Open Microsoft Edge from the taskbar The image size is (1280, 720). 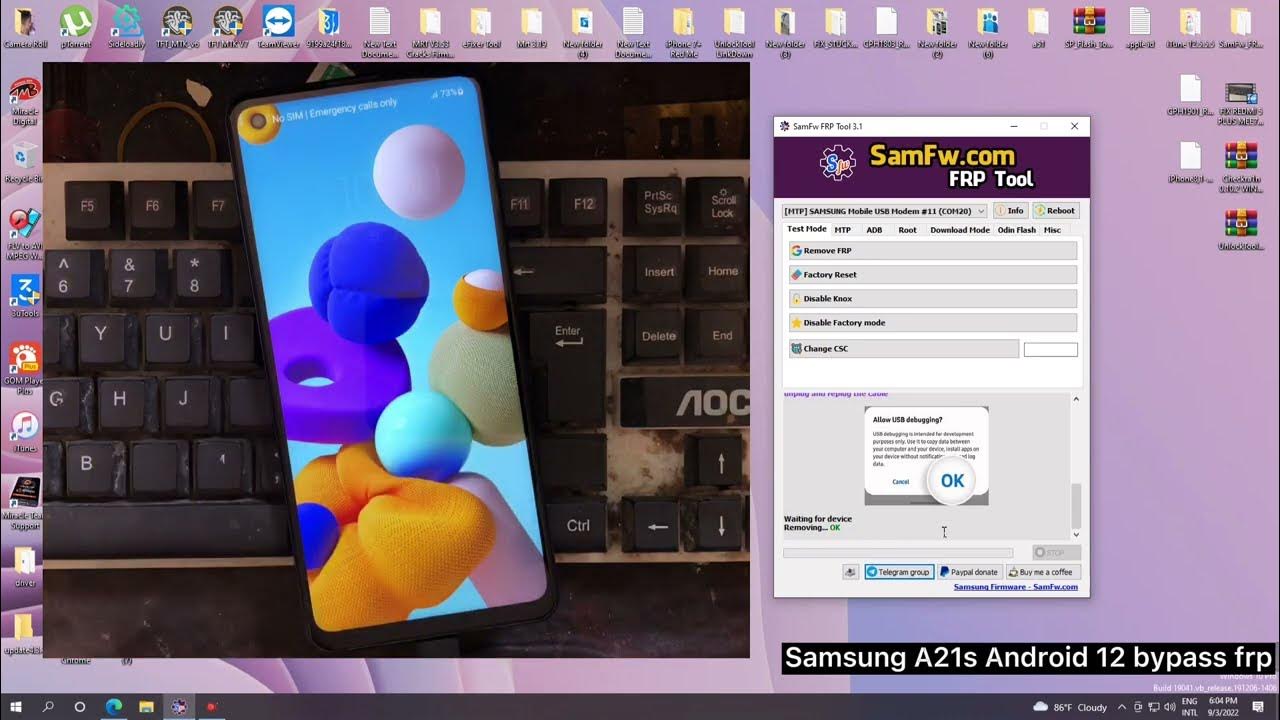click(113, 706)
